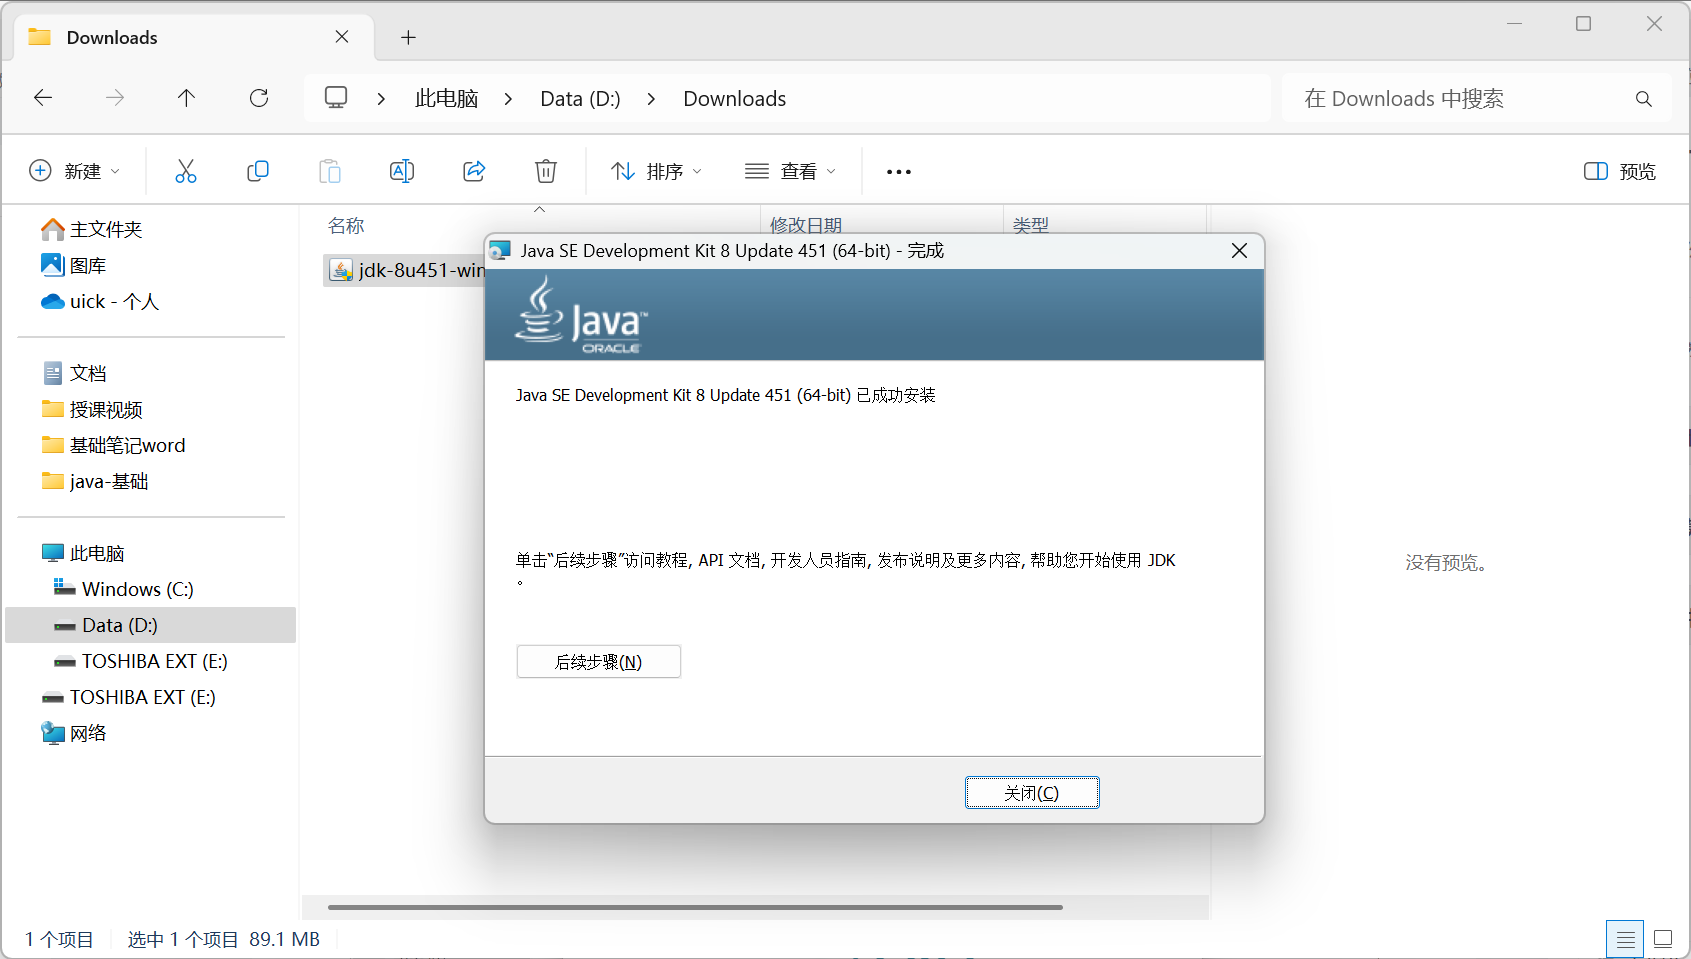Rename the selected file
Image resolution: width=1691 pixels, height=959 pixels.
point(402,170)
